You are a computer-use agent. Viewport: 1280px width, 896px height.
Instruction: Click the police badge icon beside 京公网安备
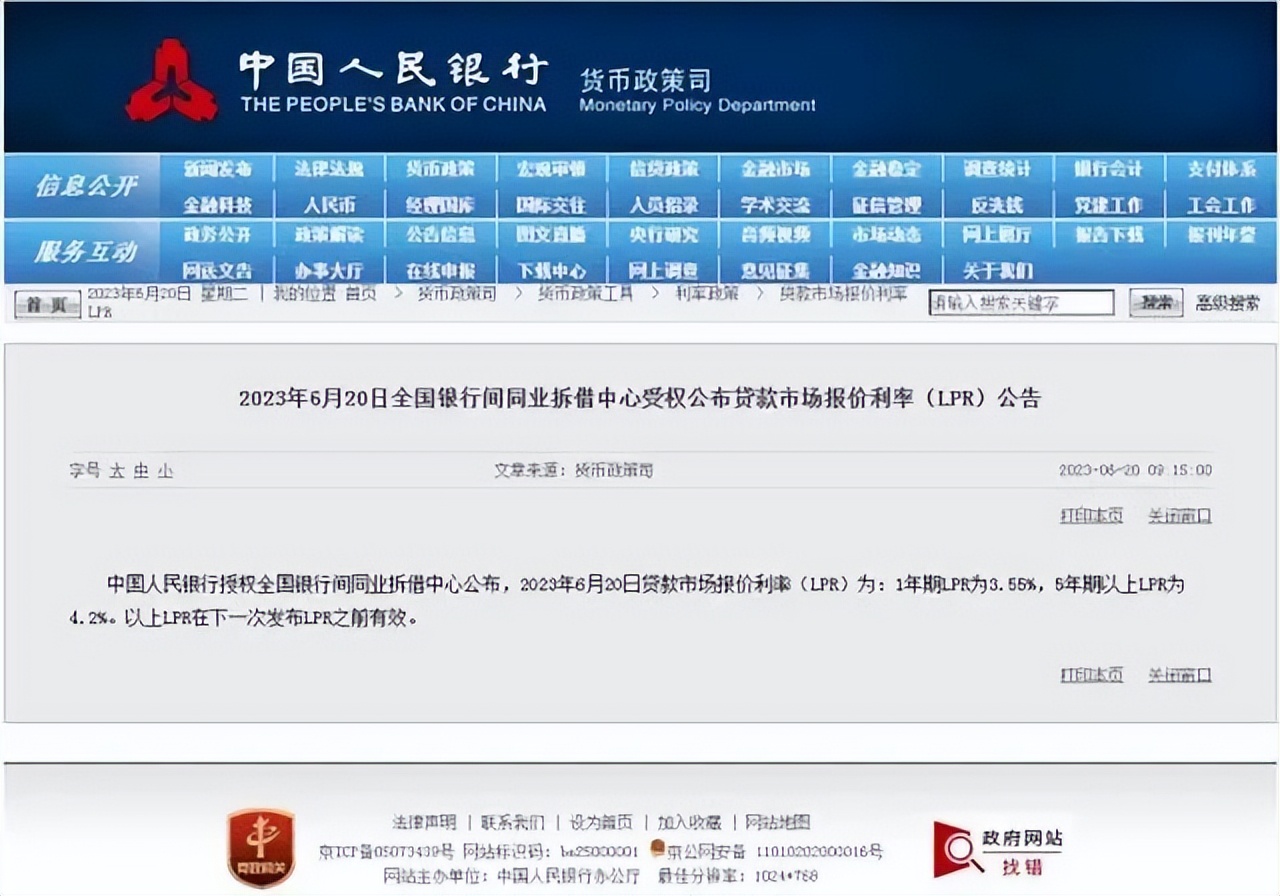(x=657, y=848)
